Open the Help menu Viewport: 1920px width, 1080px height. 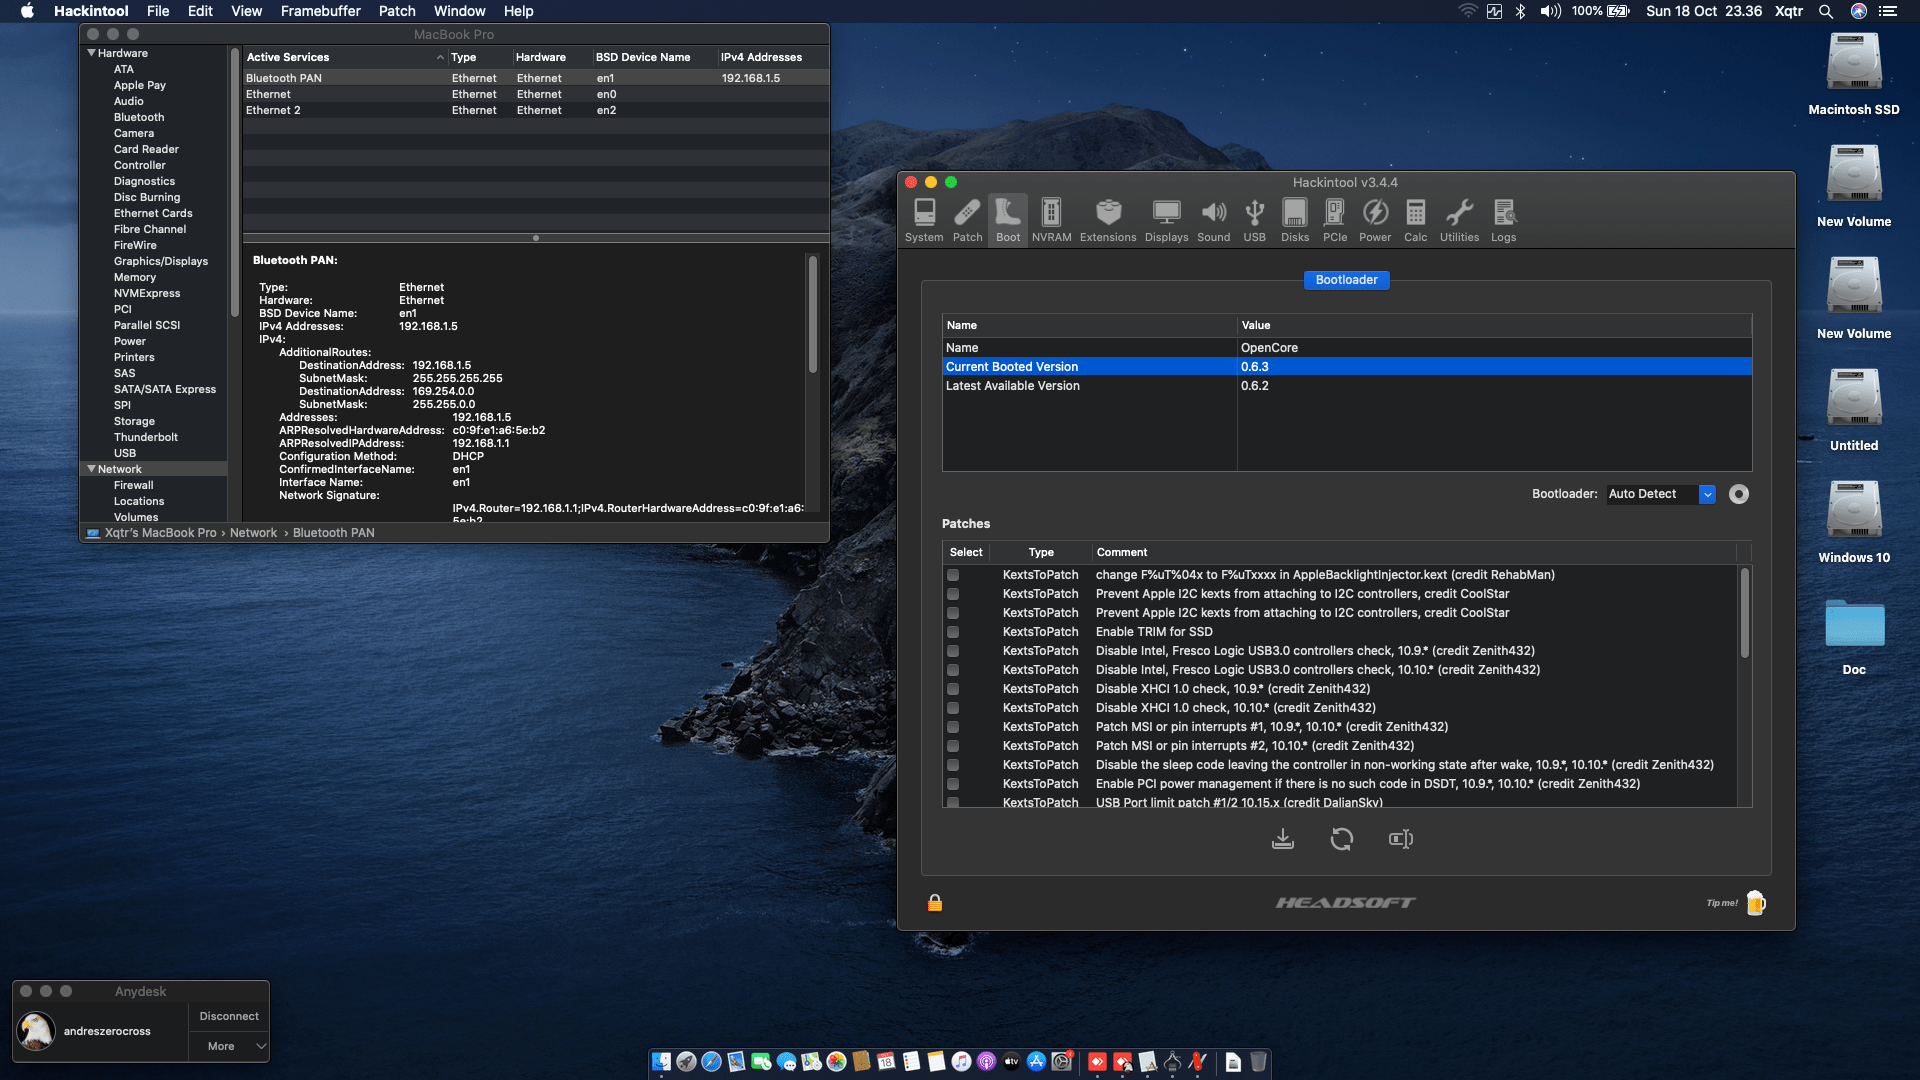(x=518, y=11)
